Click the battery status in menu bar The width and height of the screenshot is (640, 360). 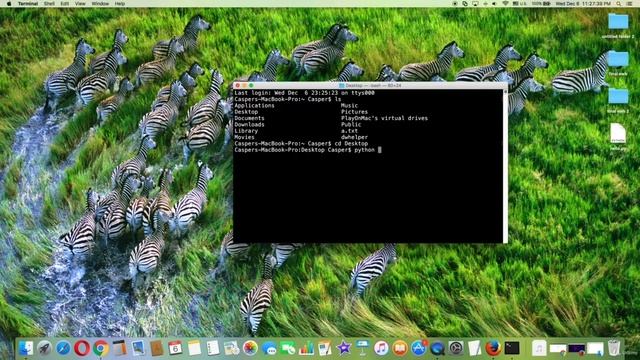[x=541, y=3]
